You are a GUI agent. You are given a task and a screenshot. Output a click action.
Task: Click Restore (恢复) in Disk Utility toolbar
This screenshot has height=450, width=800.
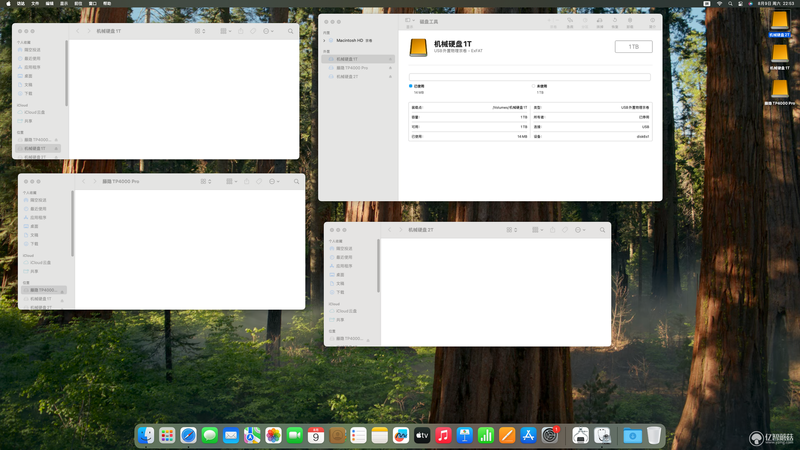(615, 22)
